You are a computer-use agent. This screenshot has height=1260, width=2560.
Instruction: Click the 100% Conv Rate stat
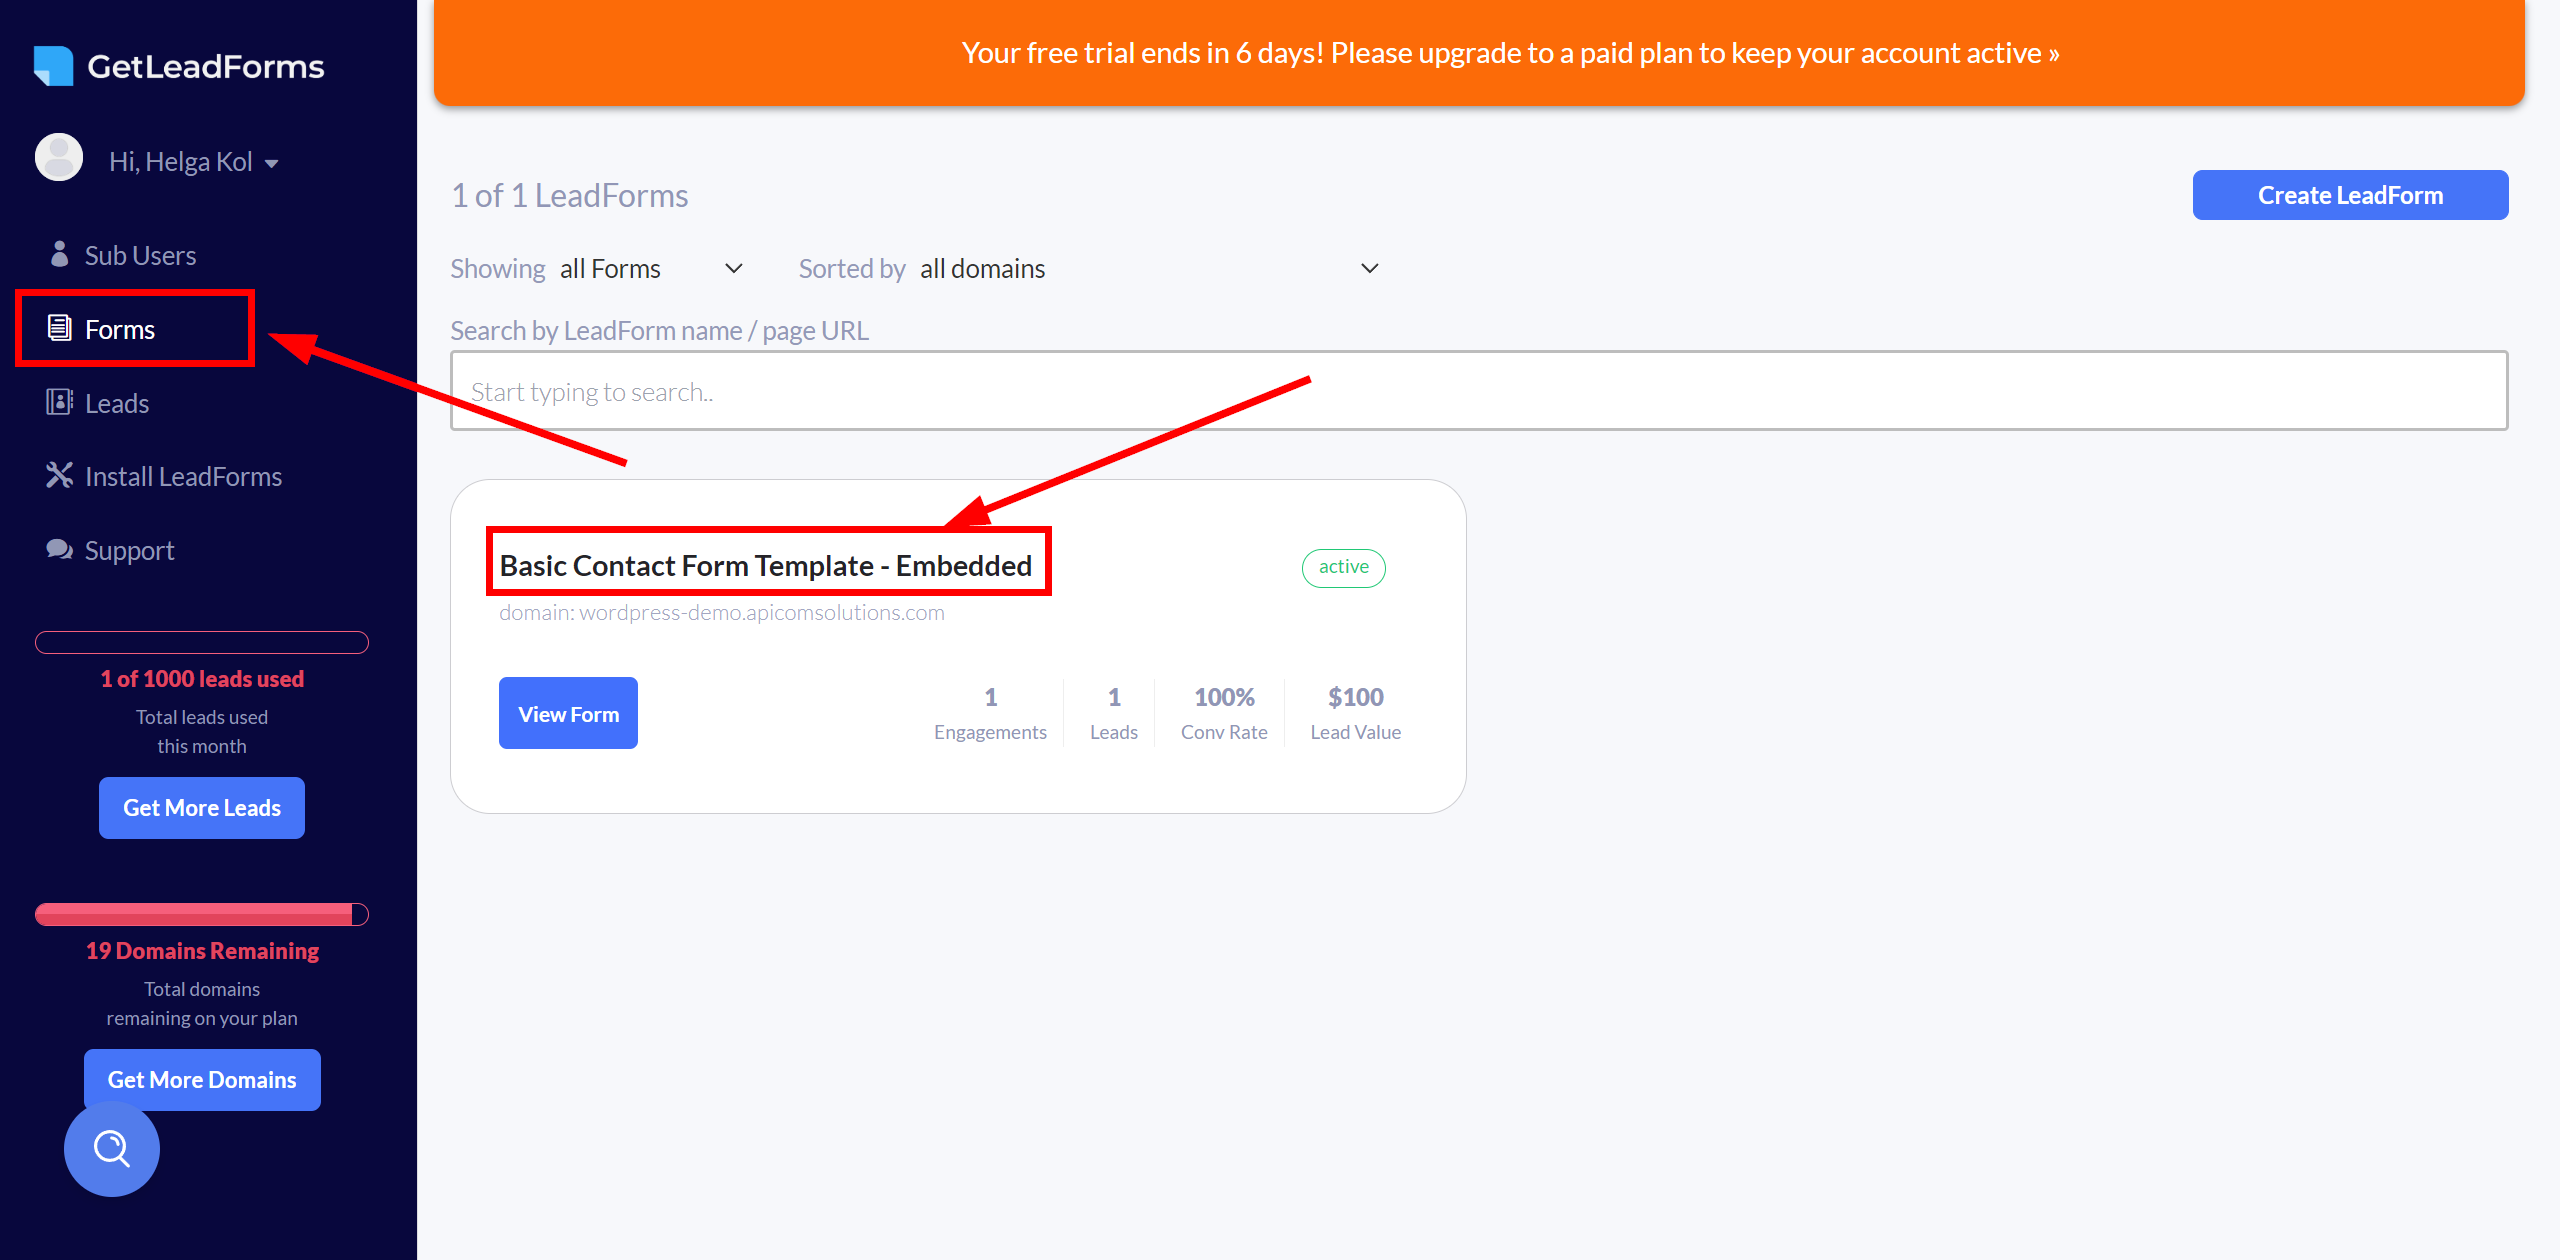point(1224,713)
